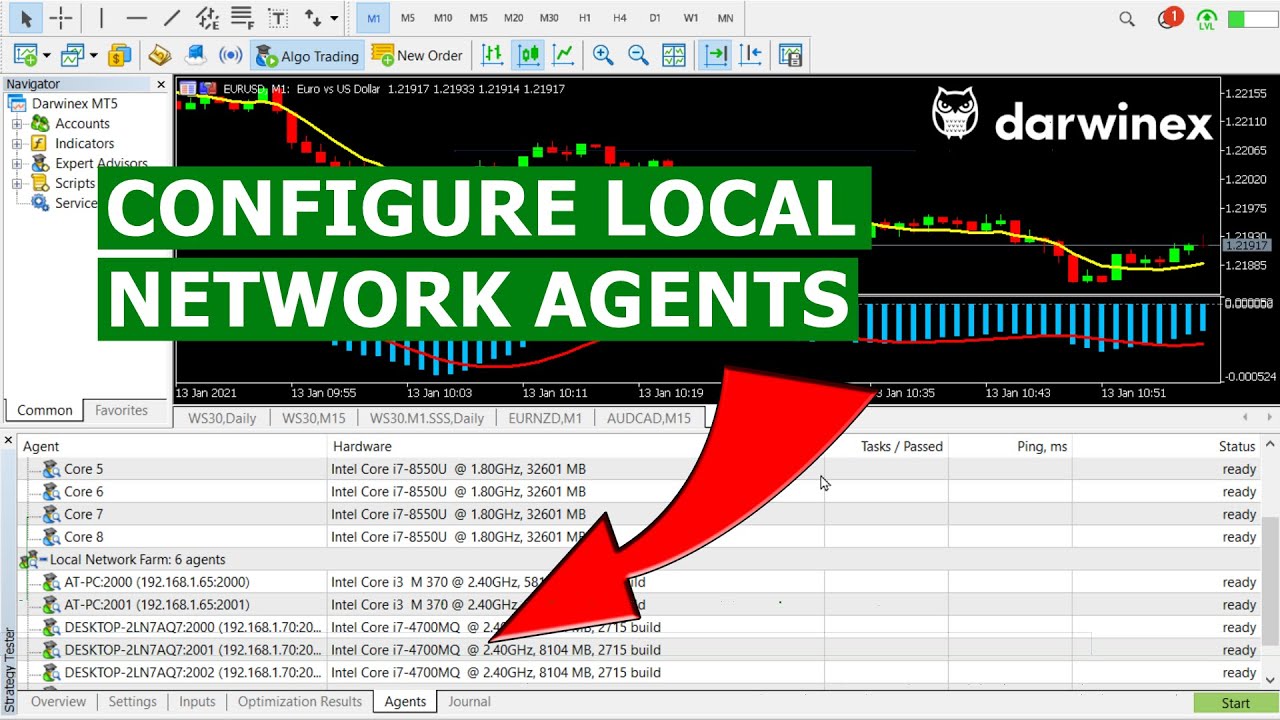Select the M1 timeframe
Viewport: 1280px width, 720px height.
click(x=373, y=18)
